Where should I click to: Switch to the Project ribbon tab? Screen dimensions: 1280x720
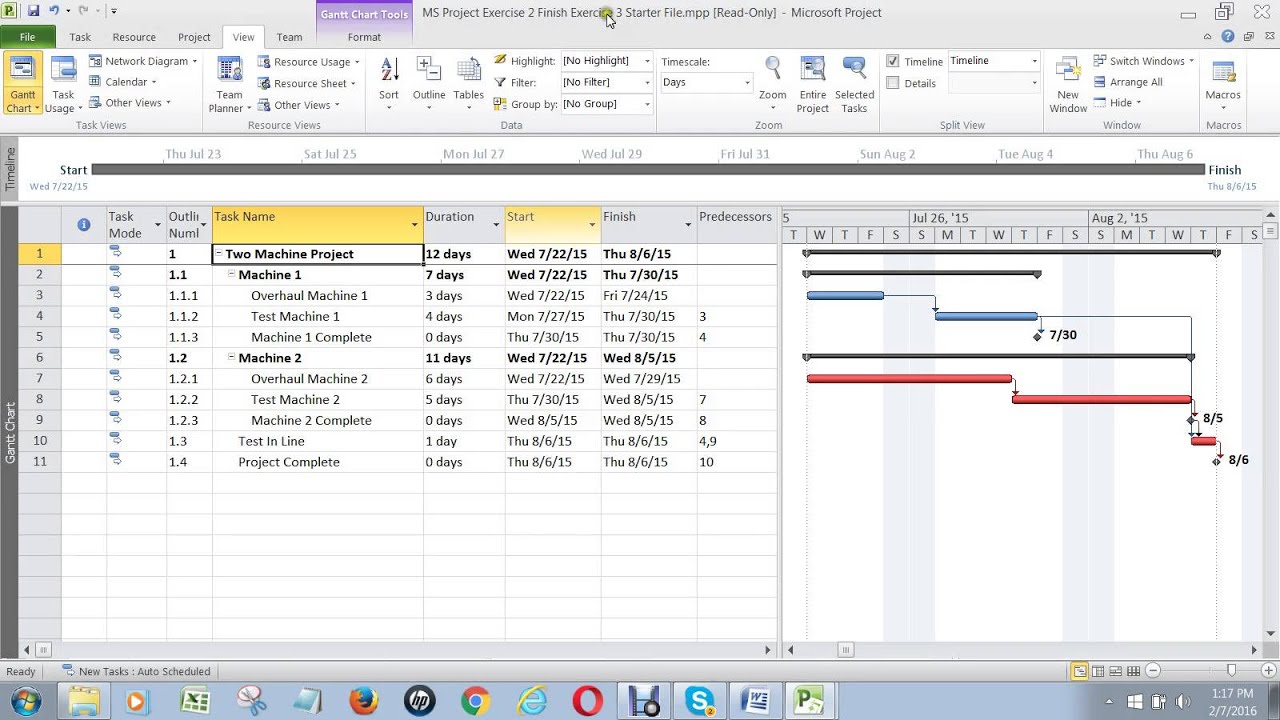pos(194,37)
